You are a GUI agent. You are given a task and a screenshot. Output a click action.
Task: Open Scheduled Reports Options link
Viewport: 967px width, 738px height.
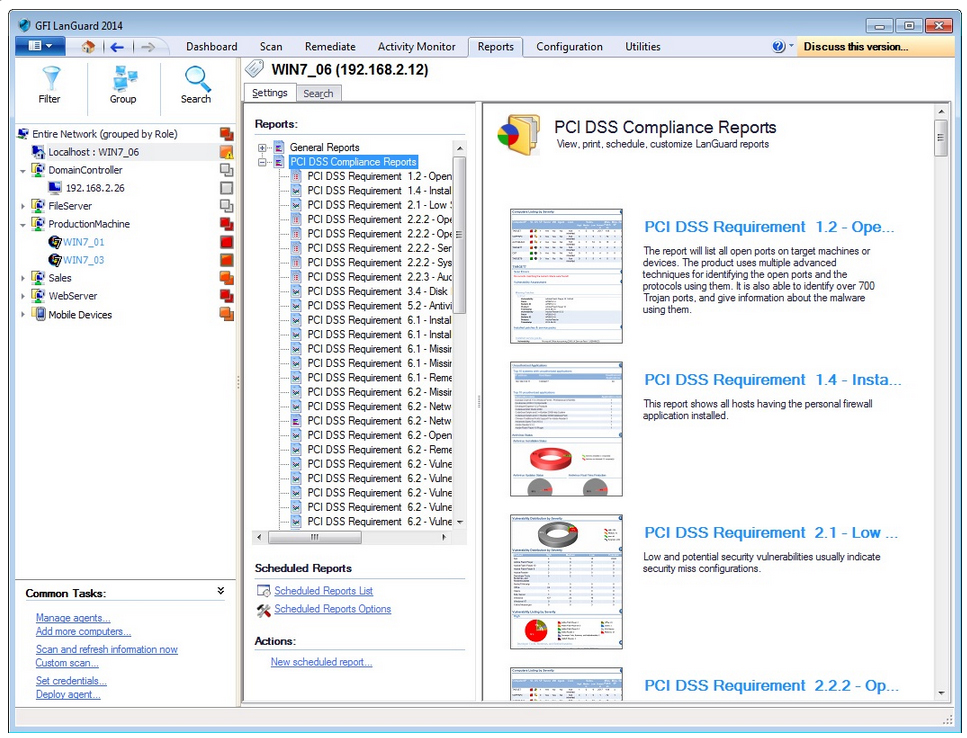tap(332, 609)
